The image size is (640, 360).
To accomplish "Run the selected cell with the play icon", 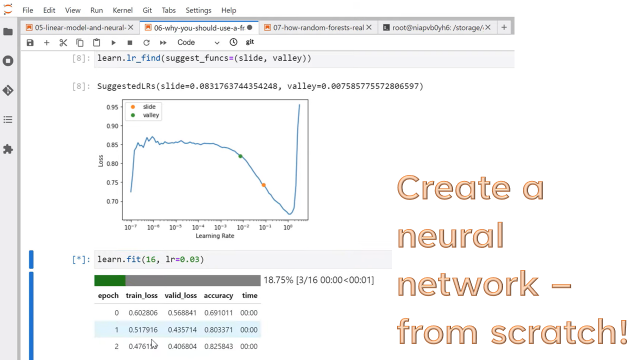I will point(113,42).
